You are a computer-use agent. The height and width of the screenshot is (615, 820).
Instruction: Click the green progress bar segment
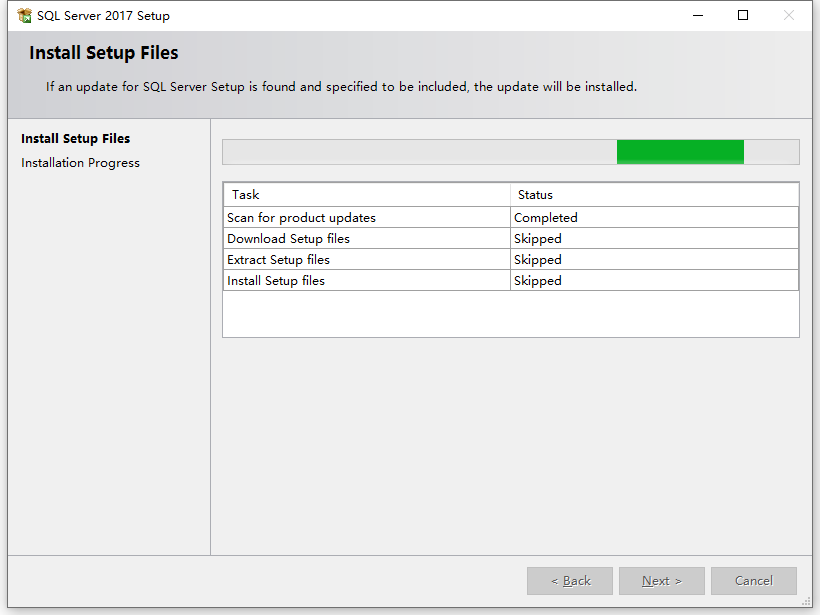680,152
